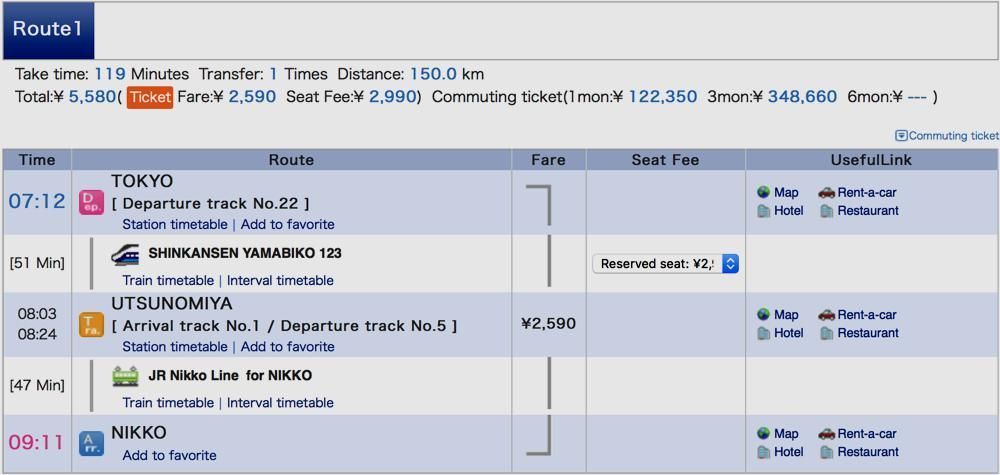This screenshot has height=475, width=1000.
Task: Open Station timetable for Tokyo
Action: pyautogui.click(x=175, y=224)
